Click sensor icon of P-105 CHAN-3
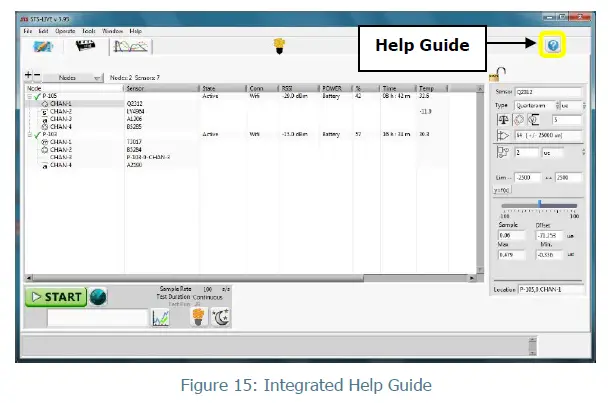The height and width of the screenshot is (403, 608). pos(45,119)
